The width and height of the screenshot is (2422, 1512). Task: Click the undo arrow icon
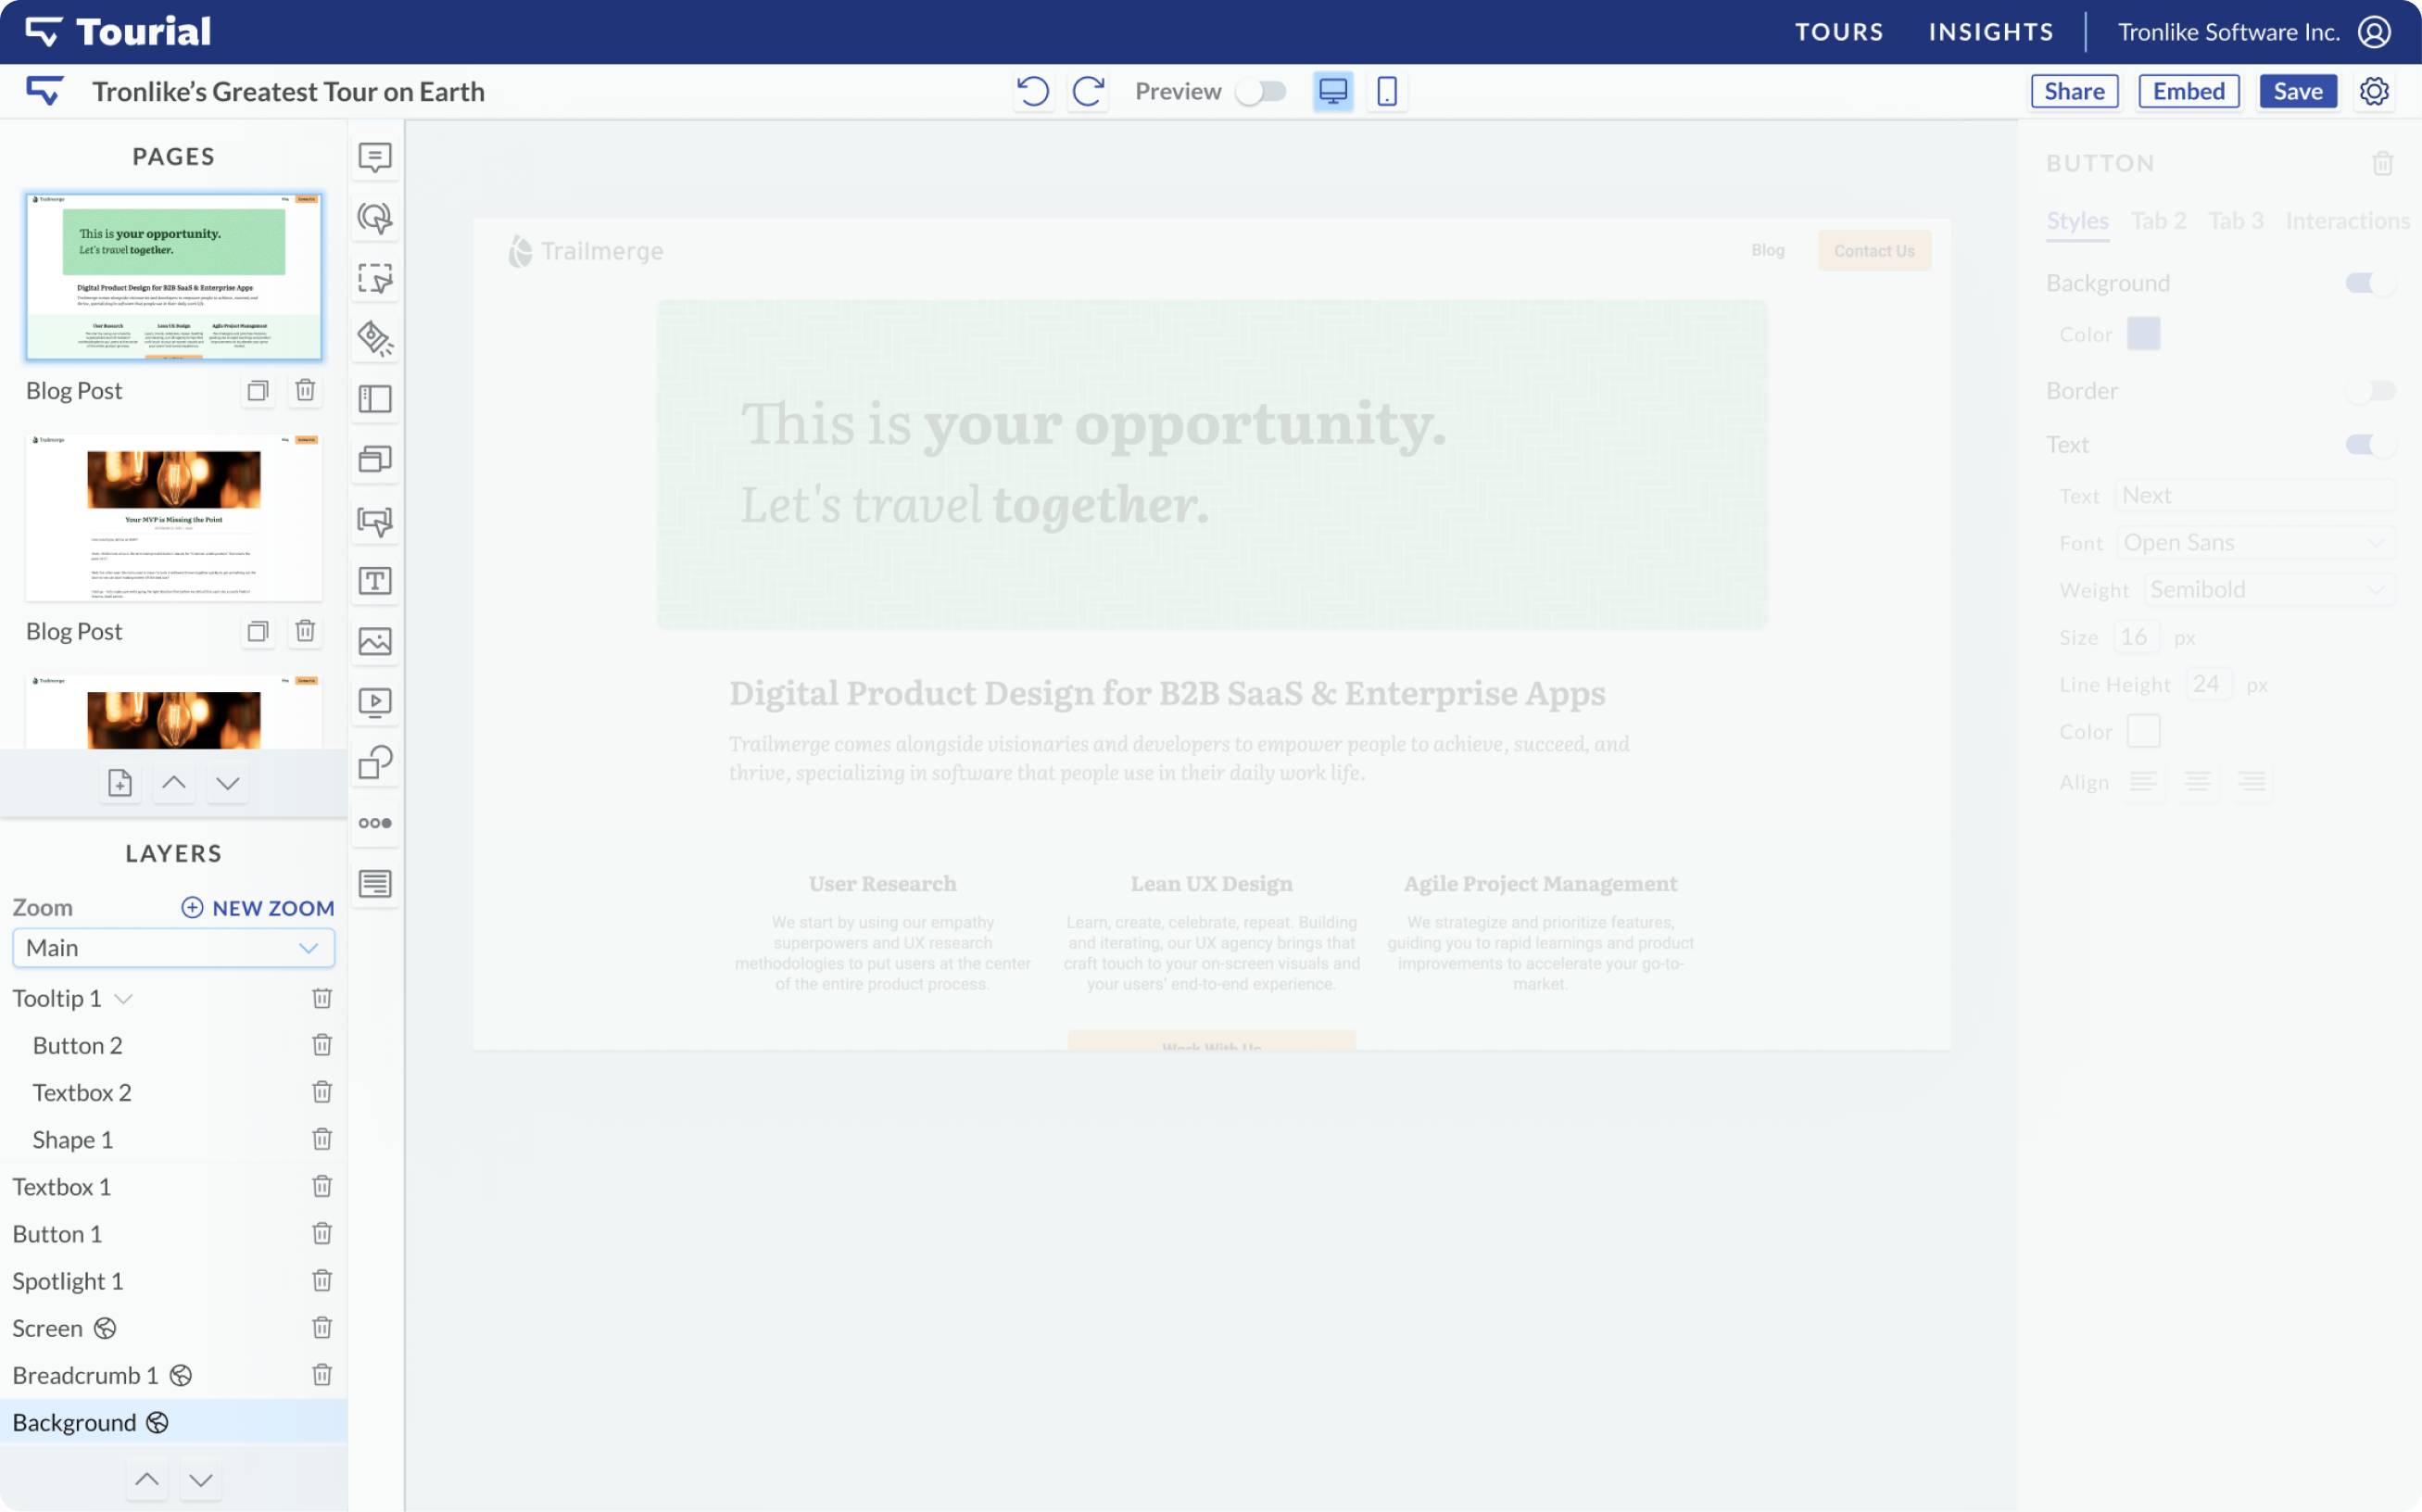[x=1033, y=91]
